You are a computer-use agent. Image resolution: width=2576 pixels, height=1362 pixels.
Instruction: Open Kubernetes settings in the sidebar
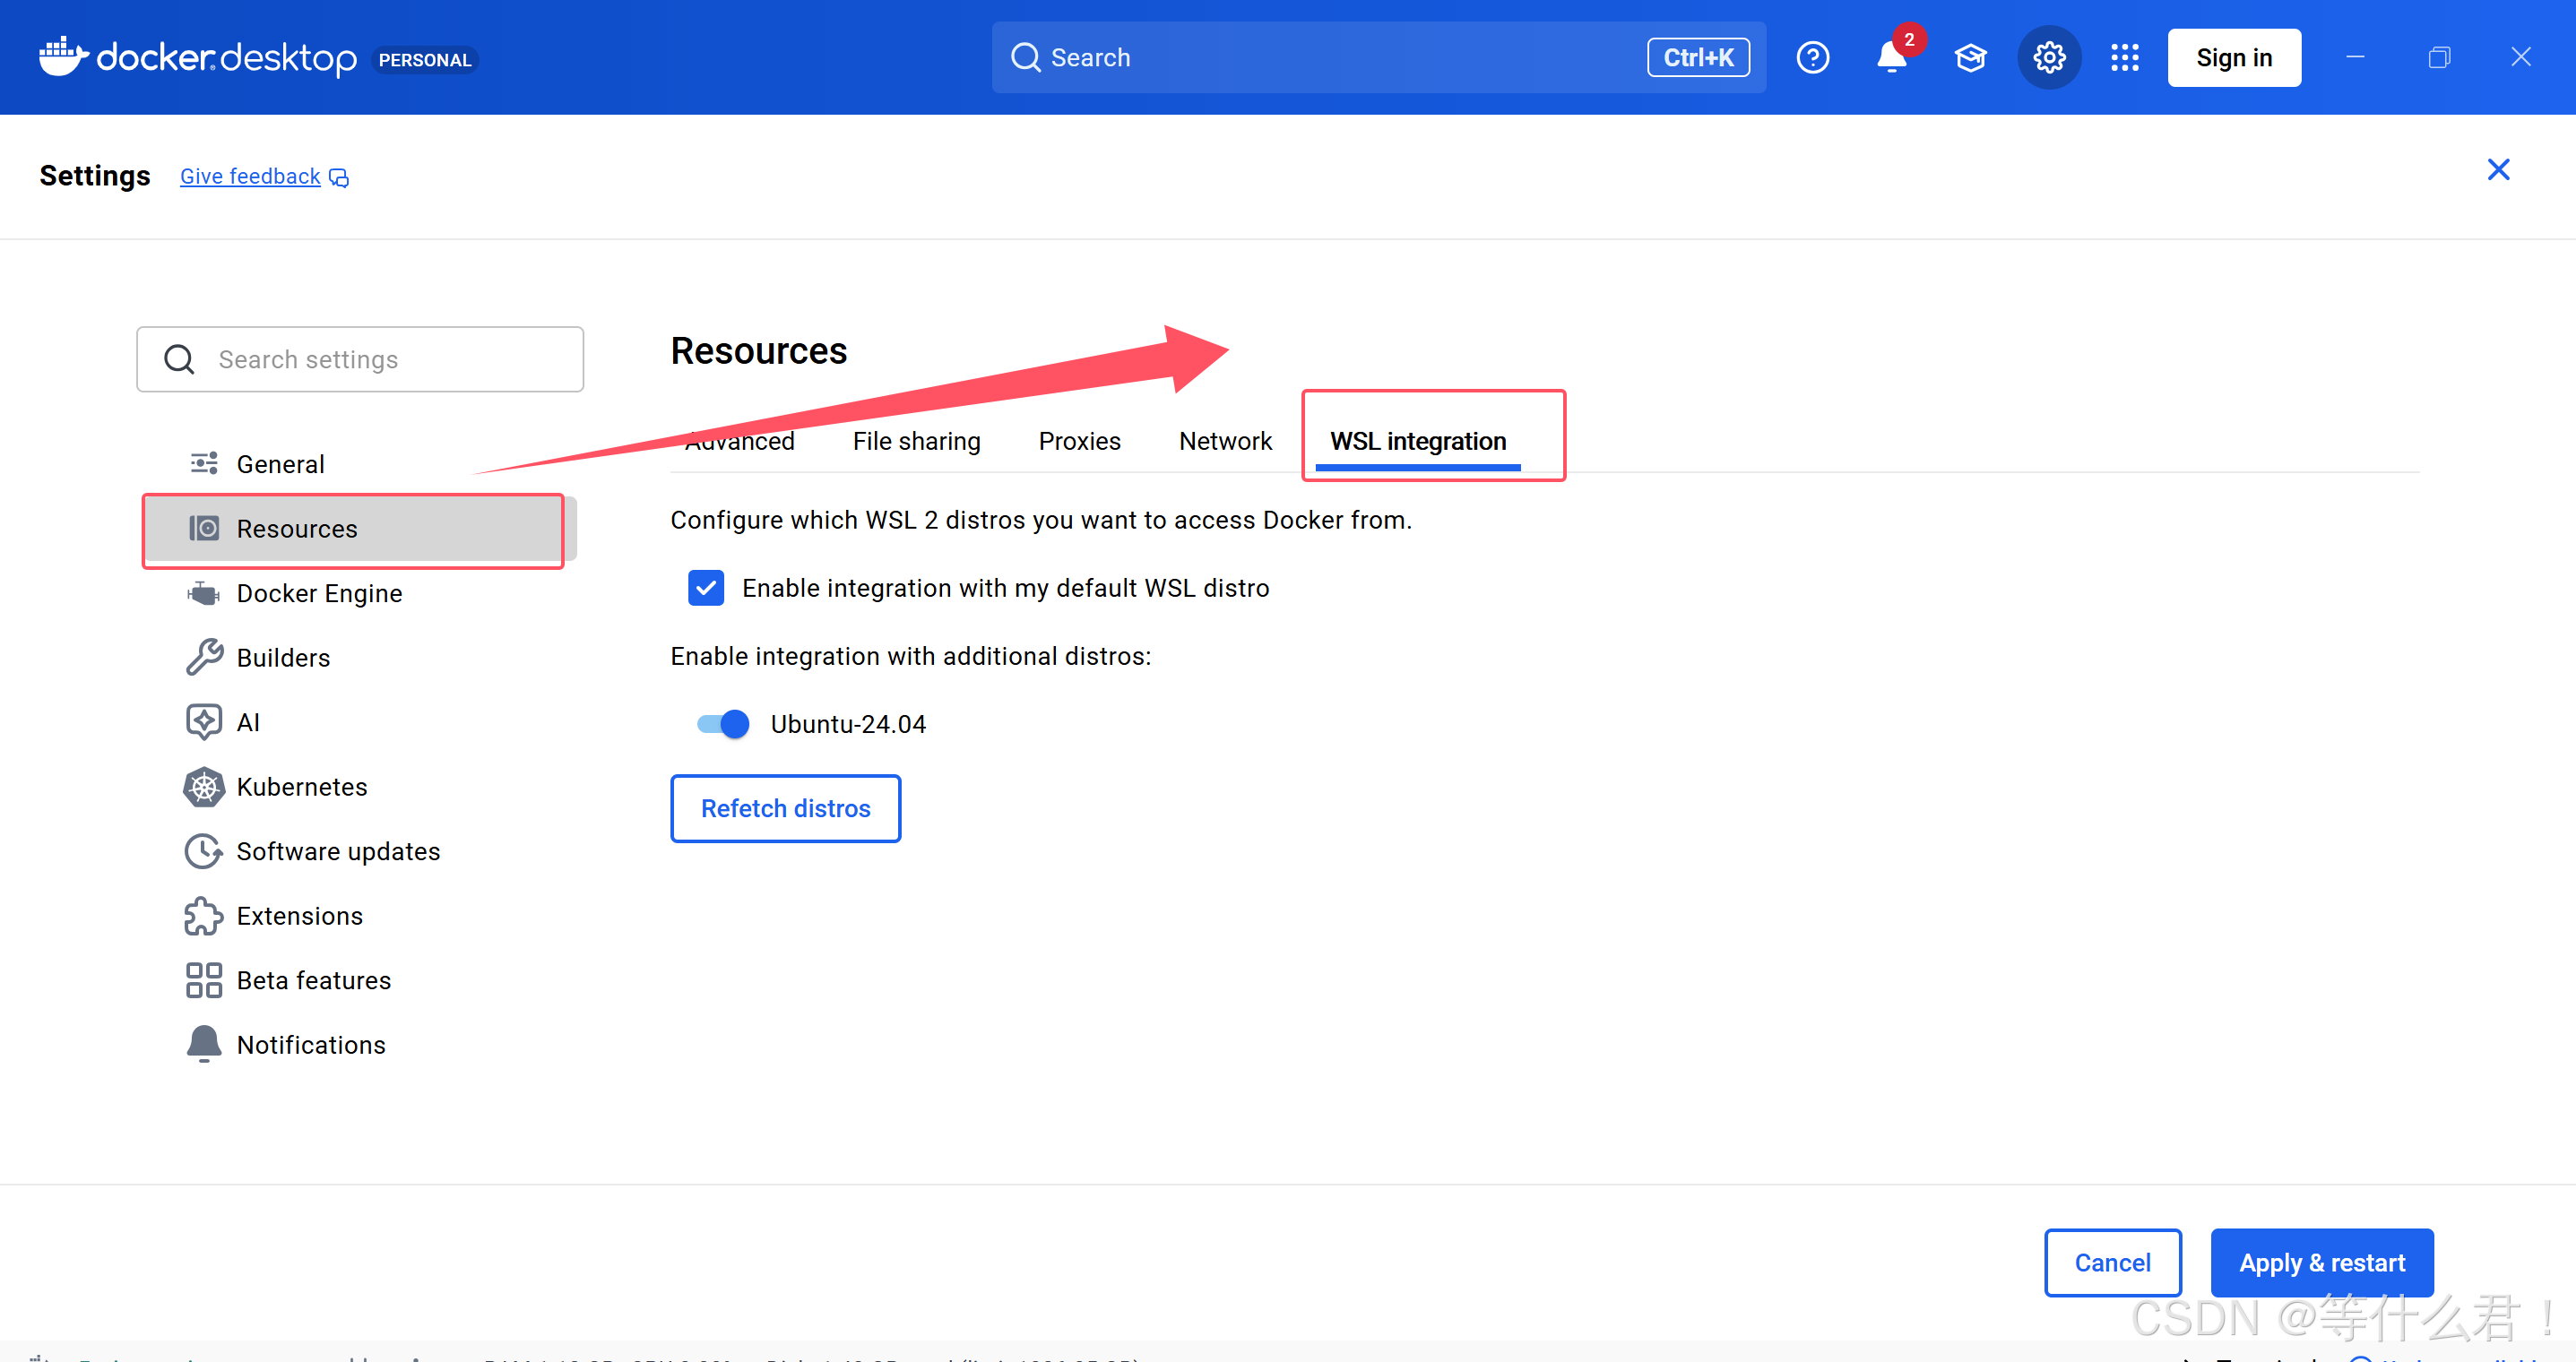[x=302, y=787]
